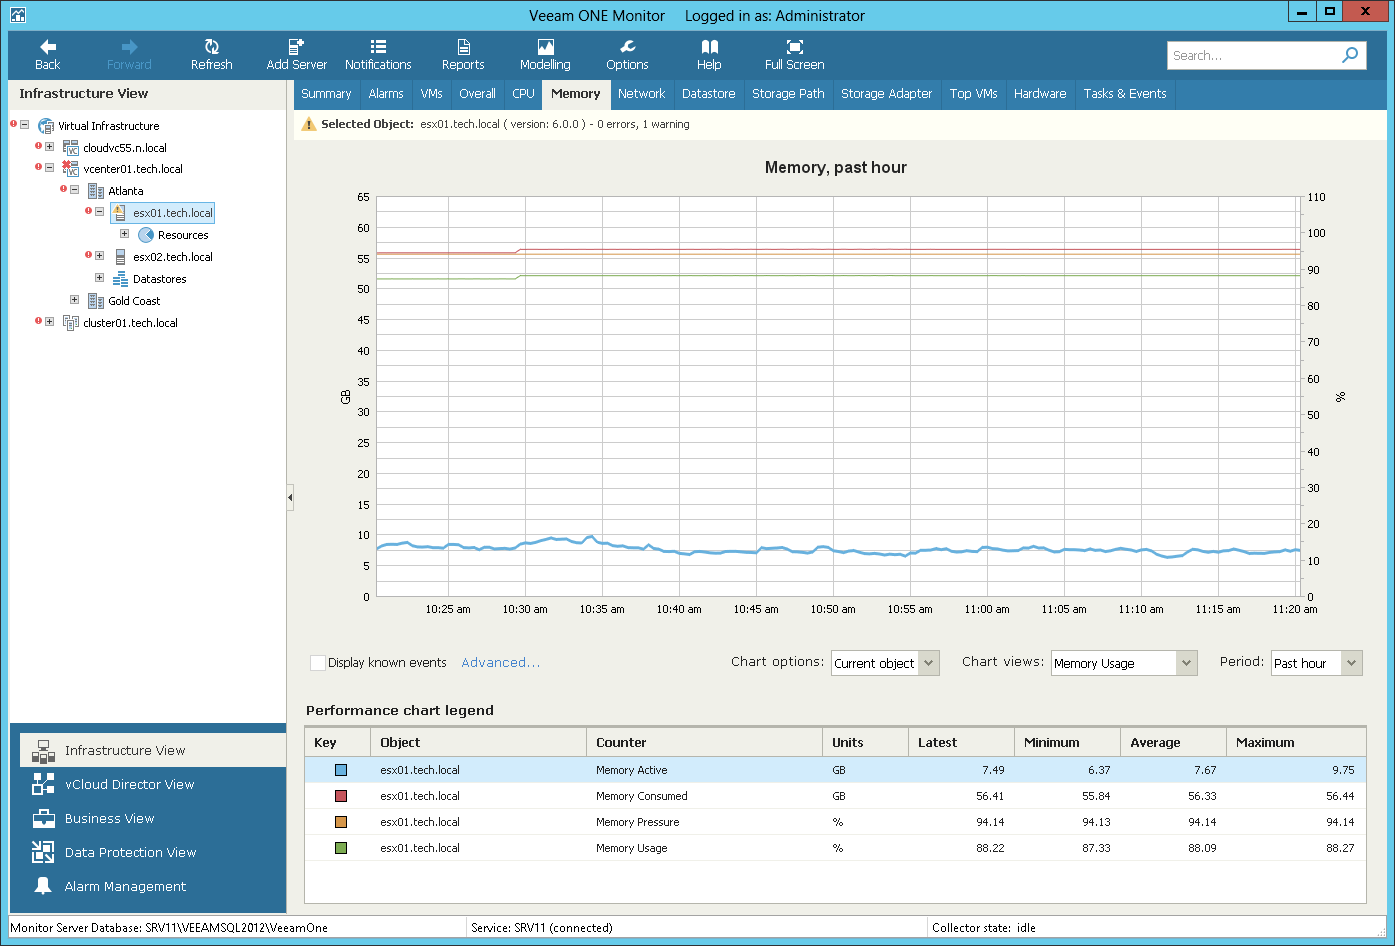
Task: Click the Datastores icon in tree
Action: click(120, 279)
